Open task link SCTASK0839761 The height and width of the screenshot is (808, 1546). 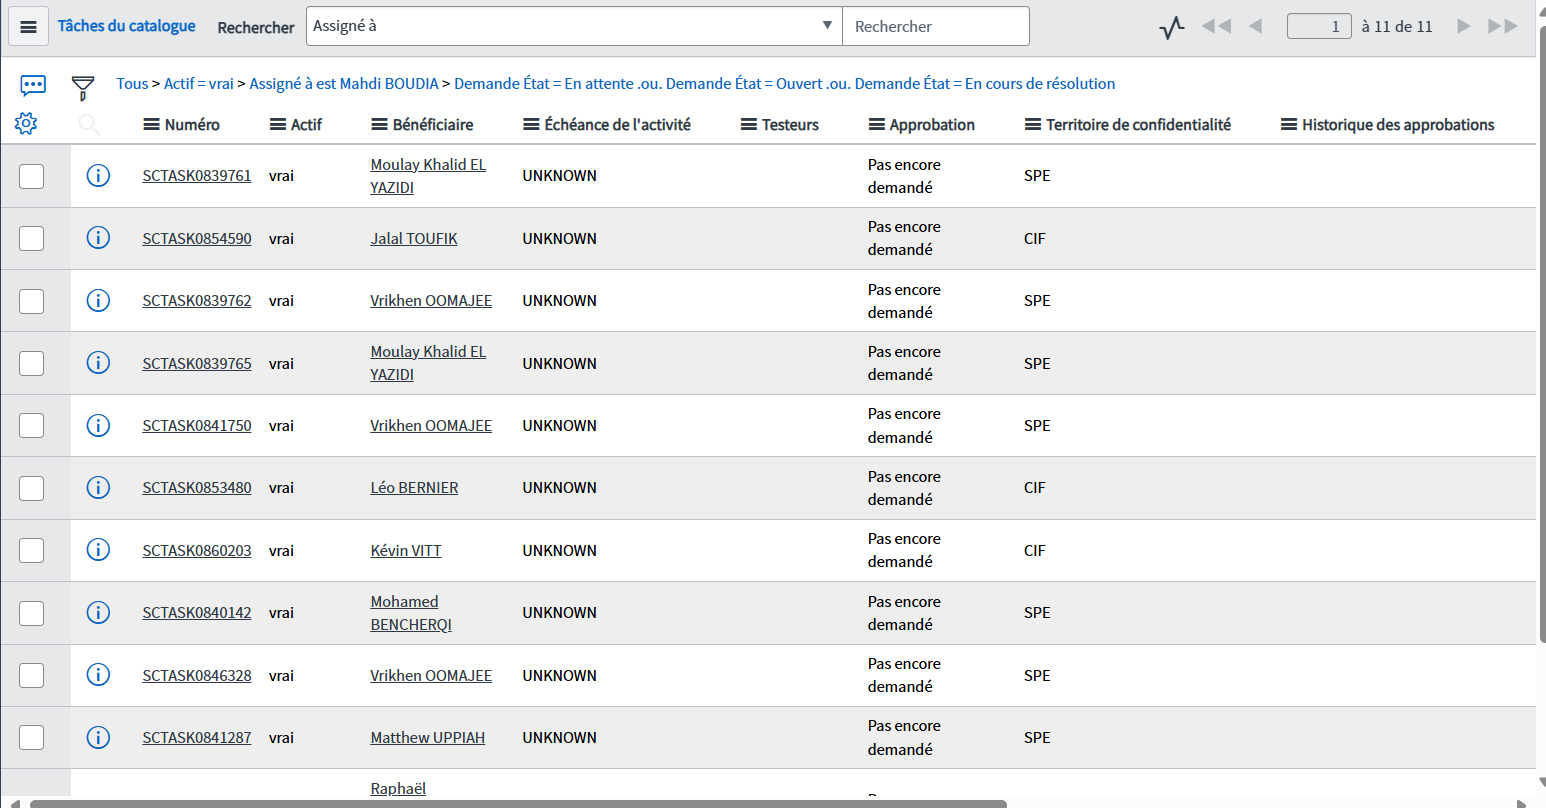197,176
